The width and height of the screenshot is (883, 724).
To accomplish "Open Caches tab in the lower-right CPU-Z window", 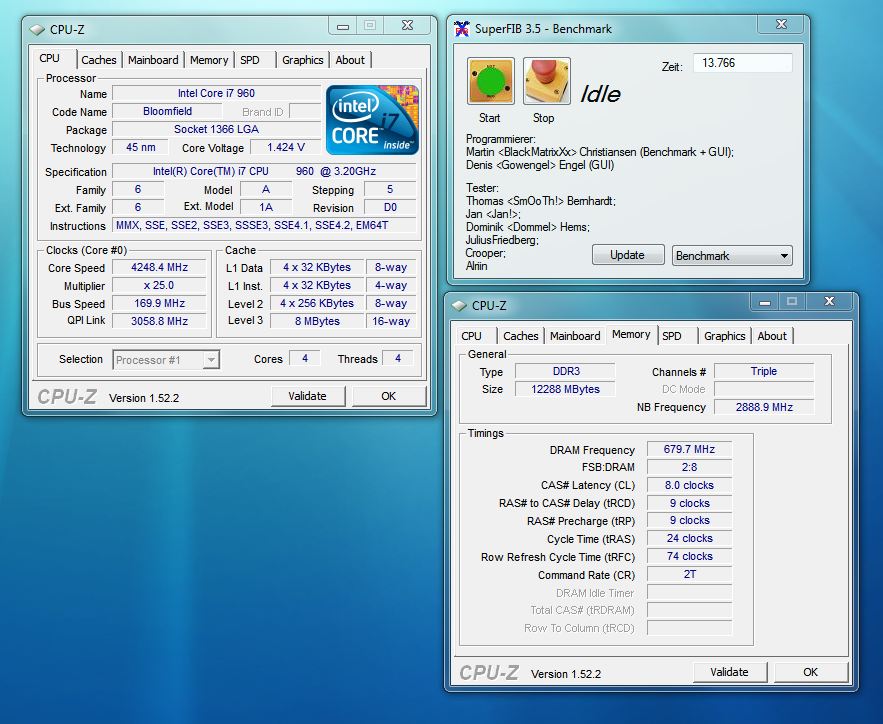I will pyautogui.click(x=520, y=336).
